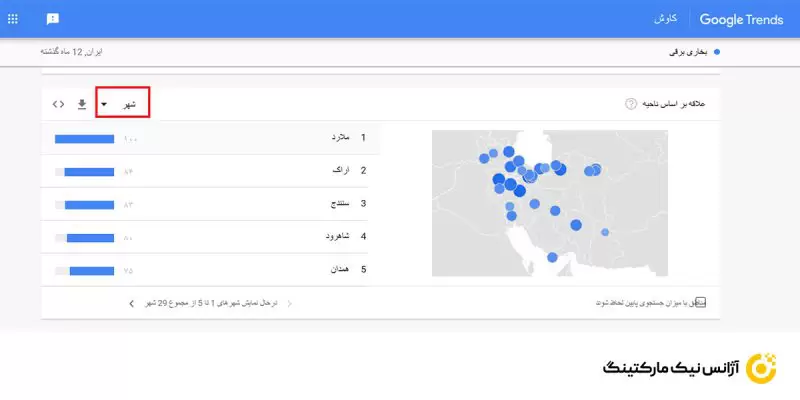Screen dimensions: 800x400
Task: Download the city data as CSV
Action: [x=82, y=103]
